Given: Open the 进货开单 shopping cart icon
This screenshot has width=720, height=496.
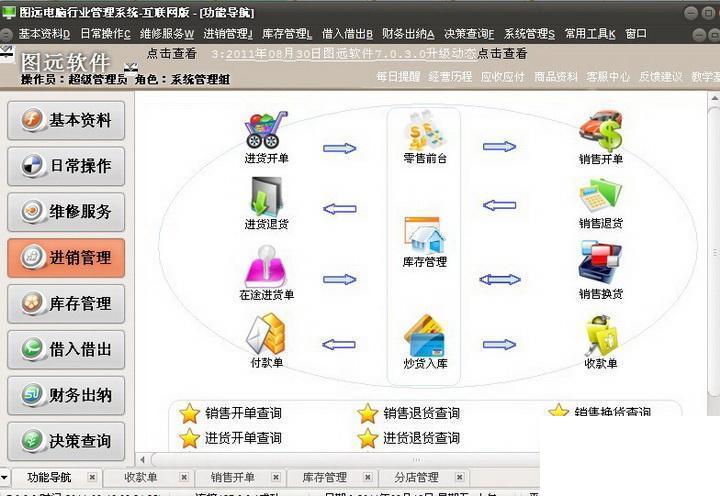Looking at the screenshot, I should coord(266,130).
